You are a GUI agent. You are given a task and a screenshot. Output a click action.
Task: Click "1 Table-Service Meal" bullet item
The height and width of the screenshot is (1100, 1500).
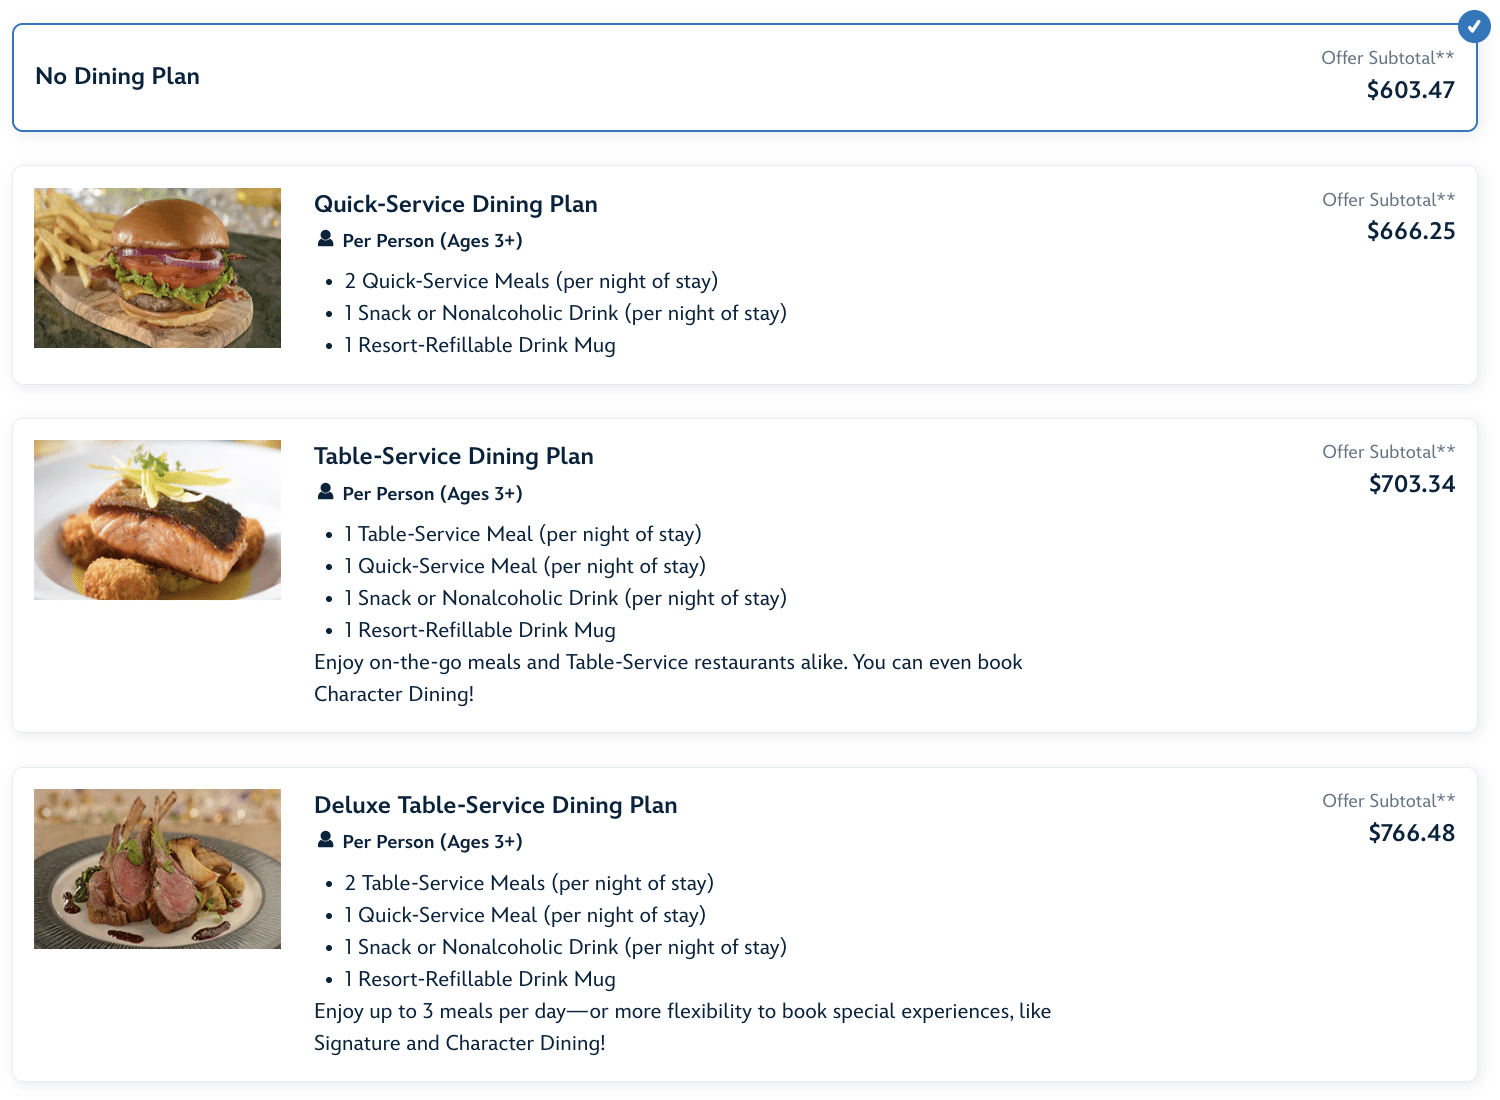(x=522, y=534)
